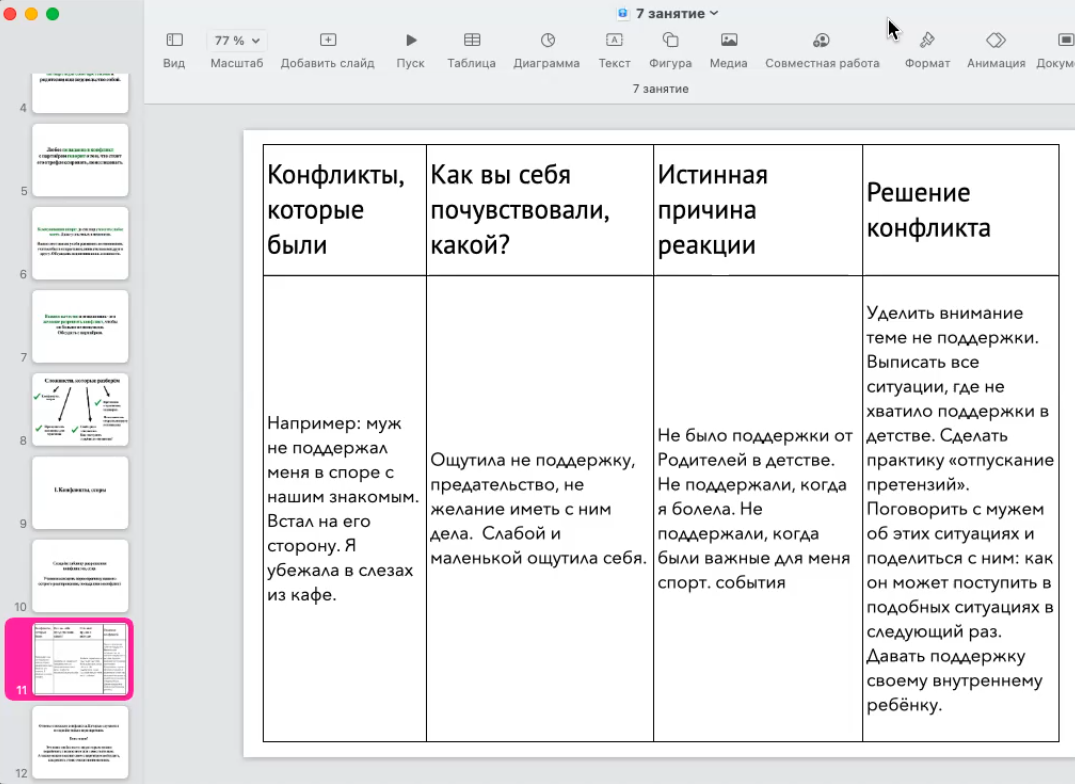
Task: Select slide 8 thumbnail with checkmark arrows
Action: click(x=80, y=410)
